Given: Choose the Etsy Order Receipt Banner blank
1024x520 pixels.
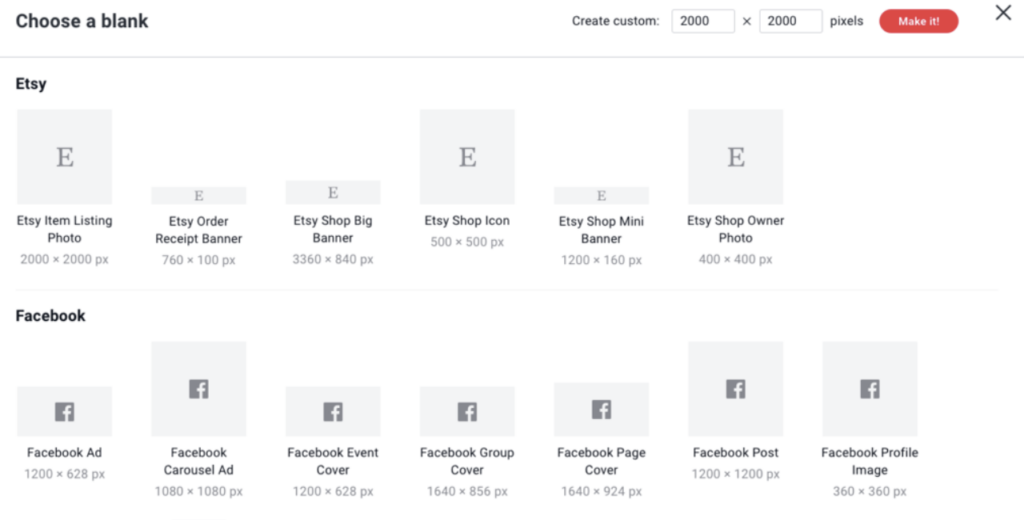Looking at the screenshot, I should pyautogui.click(x=199, y=195).
